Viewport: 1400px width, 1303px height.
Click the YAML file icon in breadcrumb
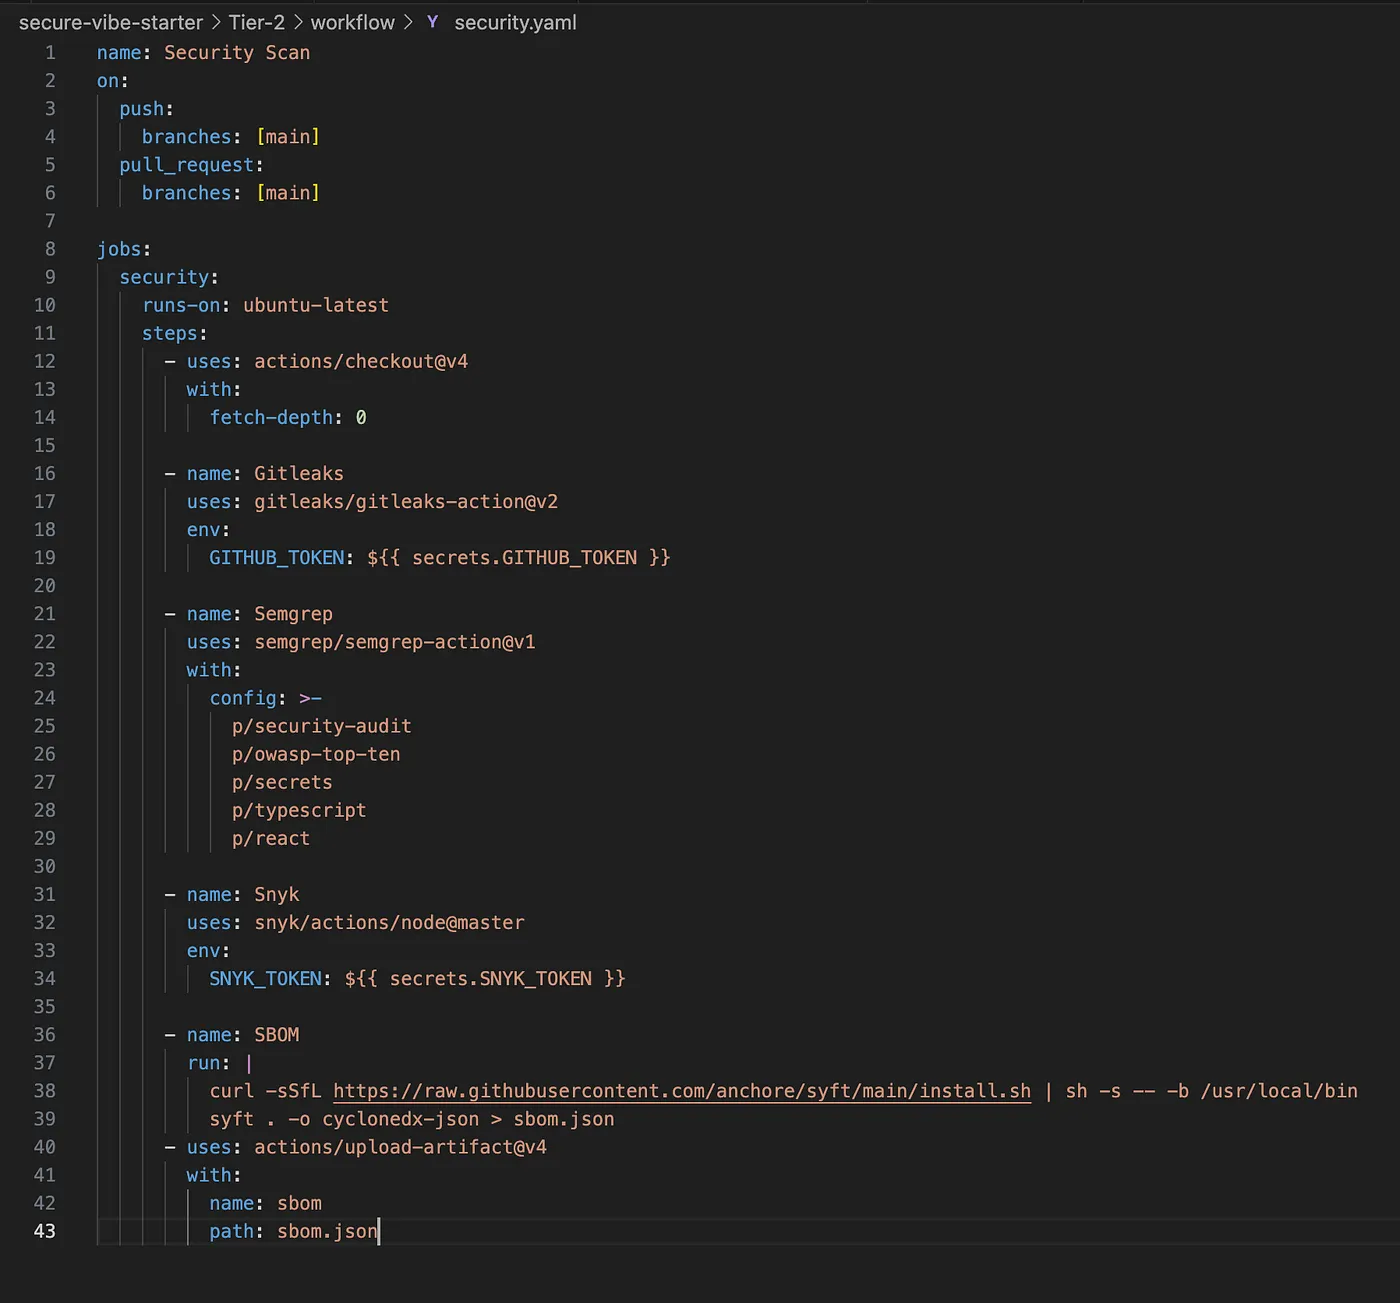click(x=432, y=22)
